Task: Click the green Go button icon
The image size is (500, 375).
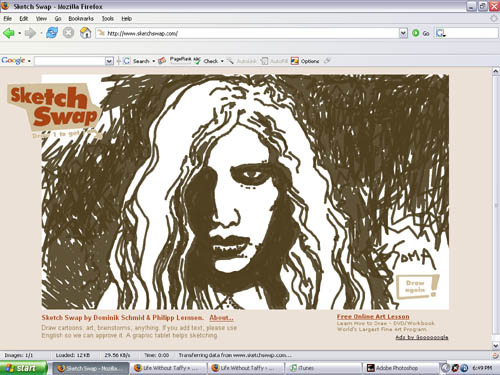Action: click(416, 33)
